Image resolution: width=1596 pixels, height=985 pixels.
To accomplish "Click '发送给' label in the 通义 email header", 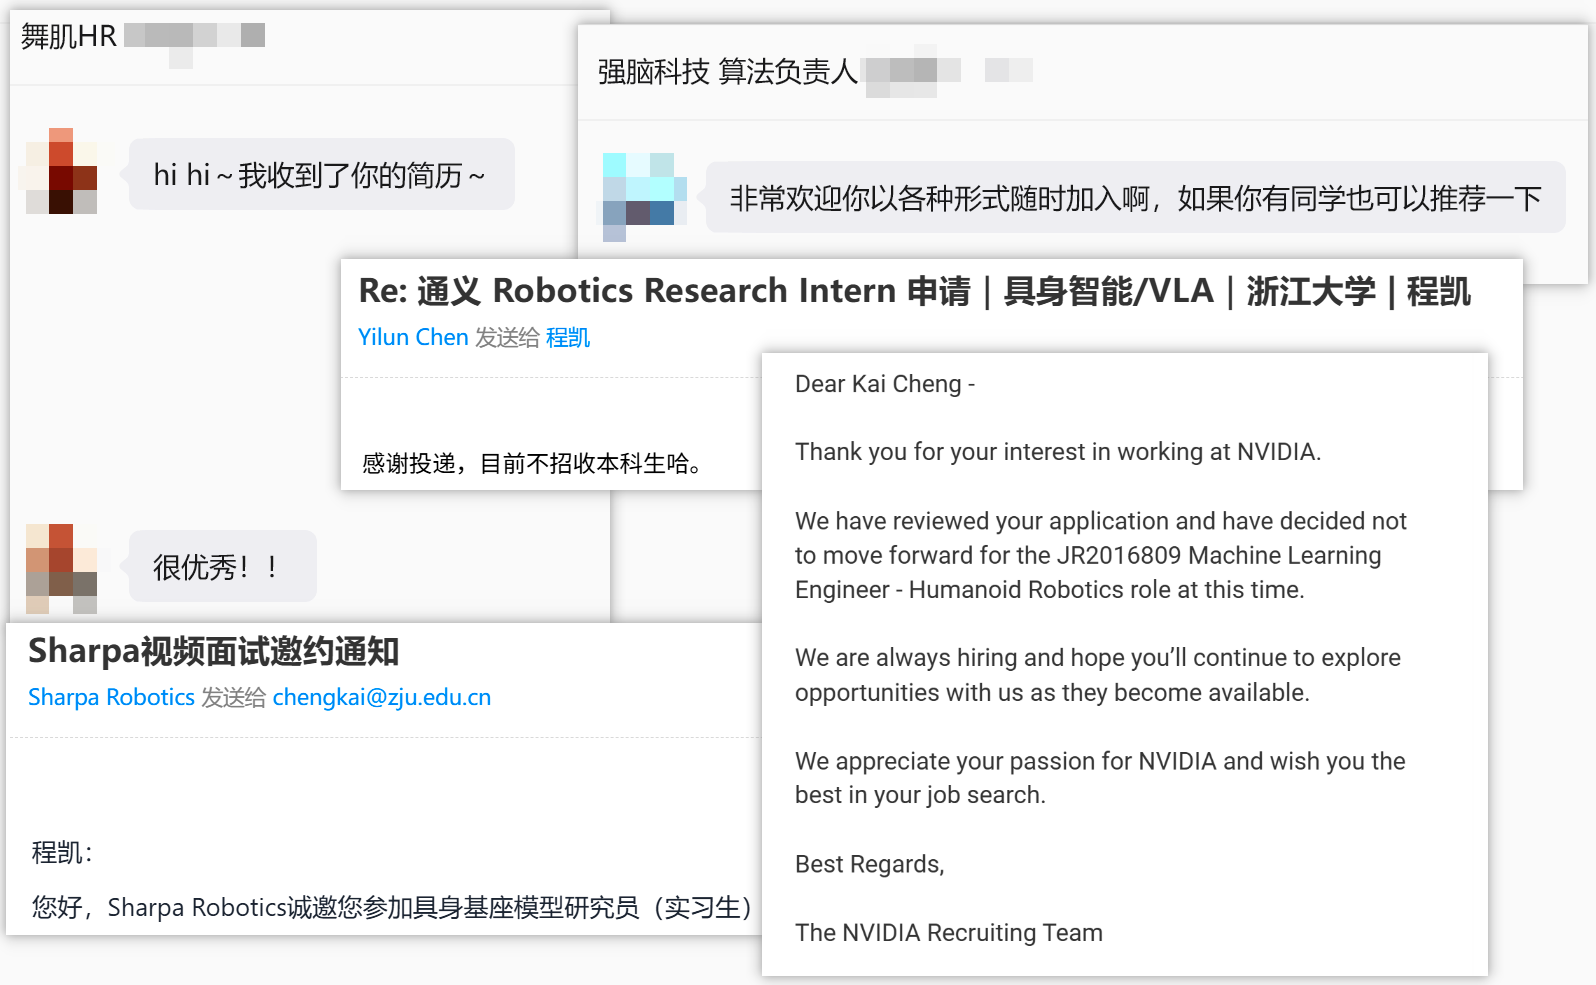I will (507, 338).
